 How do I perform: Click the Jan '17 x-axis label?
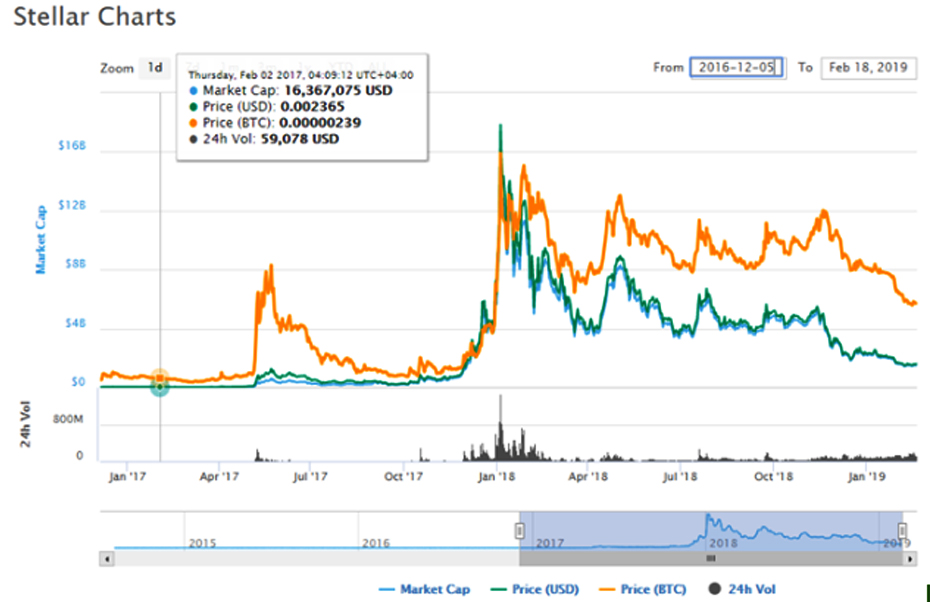(127, 476)
